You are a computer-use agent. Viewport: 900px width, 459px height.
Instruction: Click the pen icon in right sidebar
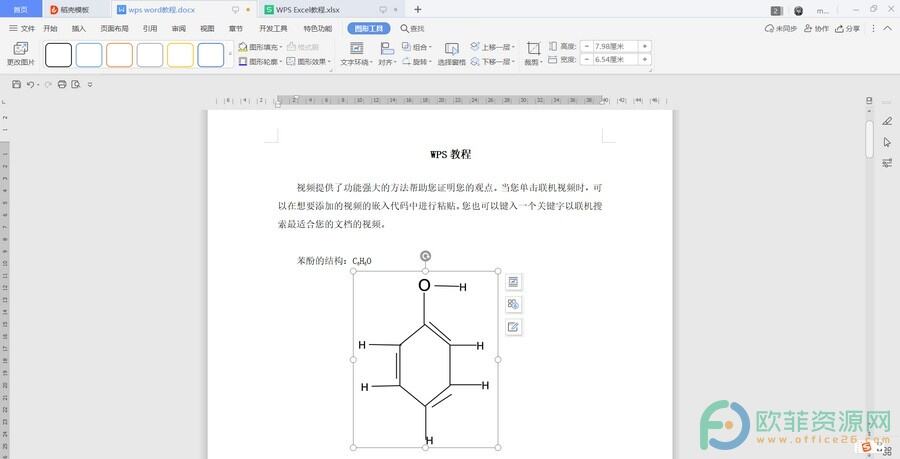887,121
